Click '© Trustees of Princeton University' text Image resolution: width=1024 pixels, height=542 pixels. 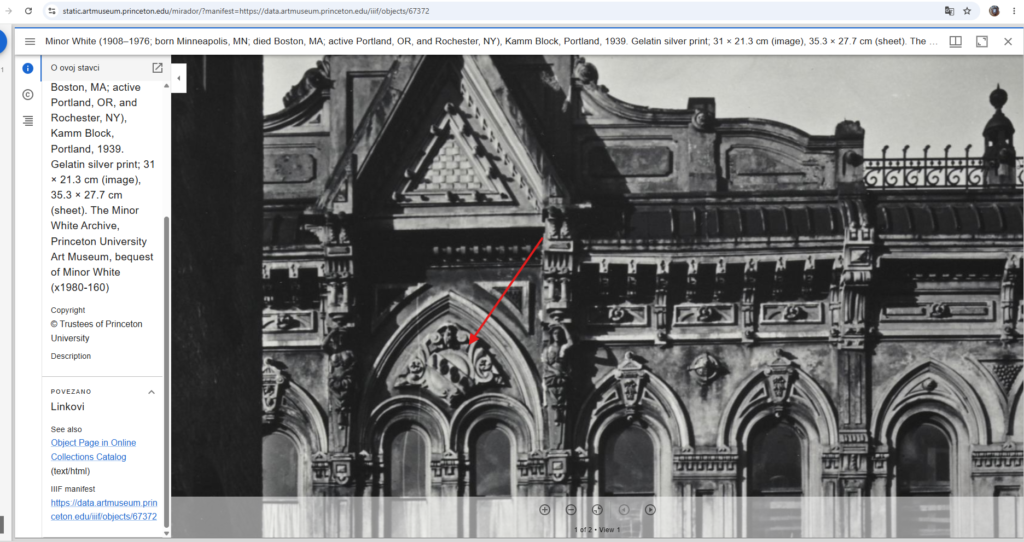point(97,331)
